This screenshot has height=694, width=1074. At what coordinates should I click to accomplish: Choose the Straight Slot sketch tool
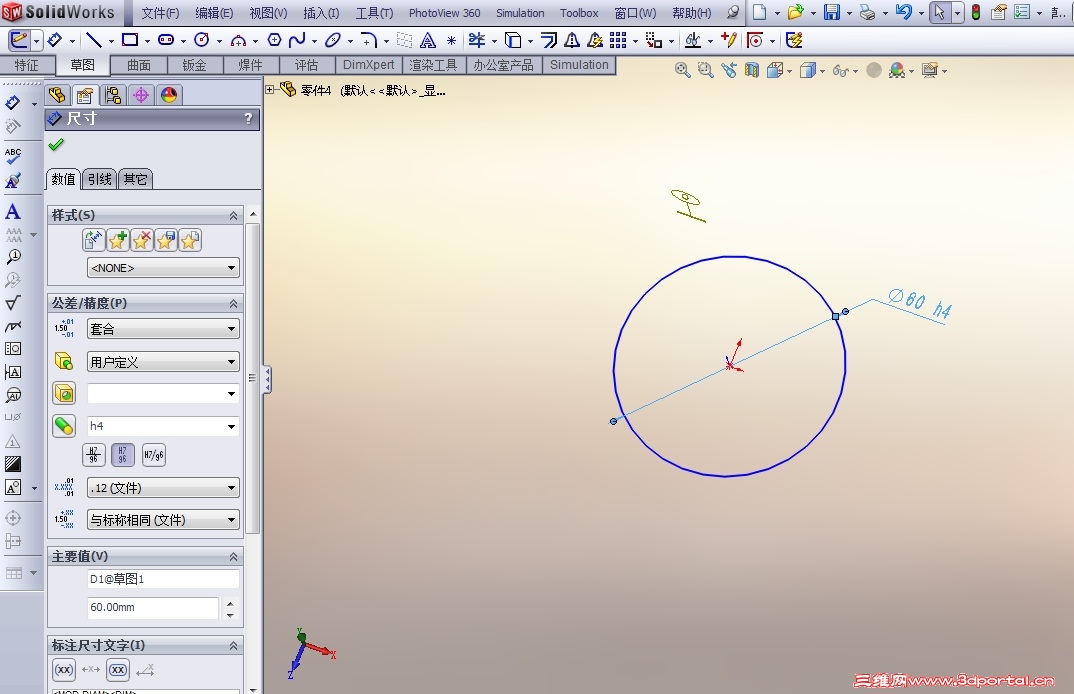coord(166,40)
